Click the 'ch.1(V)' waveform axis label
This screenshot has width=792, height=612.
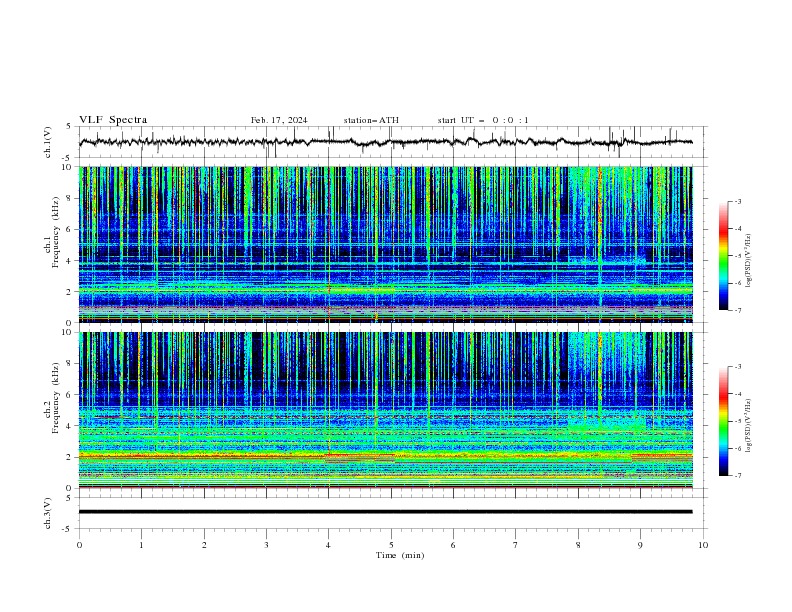[48, 142]
